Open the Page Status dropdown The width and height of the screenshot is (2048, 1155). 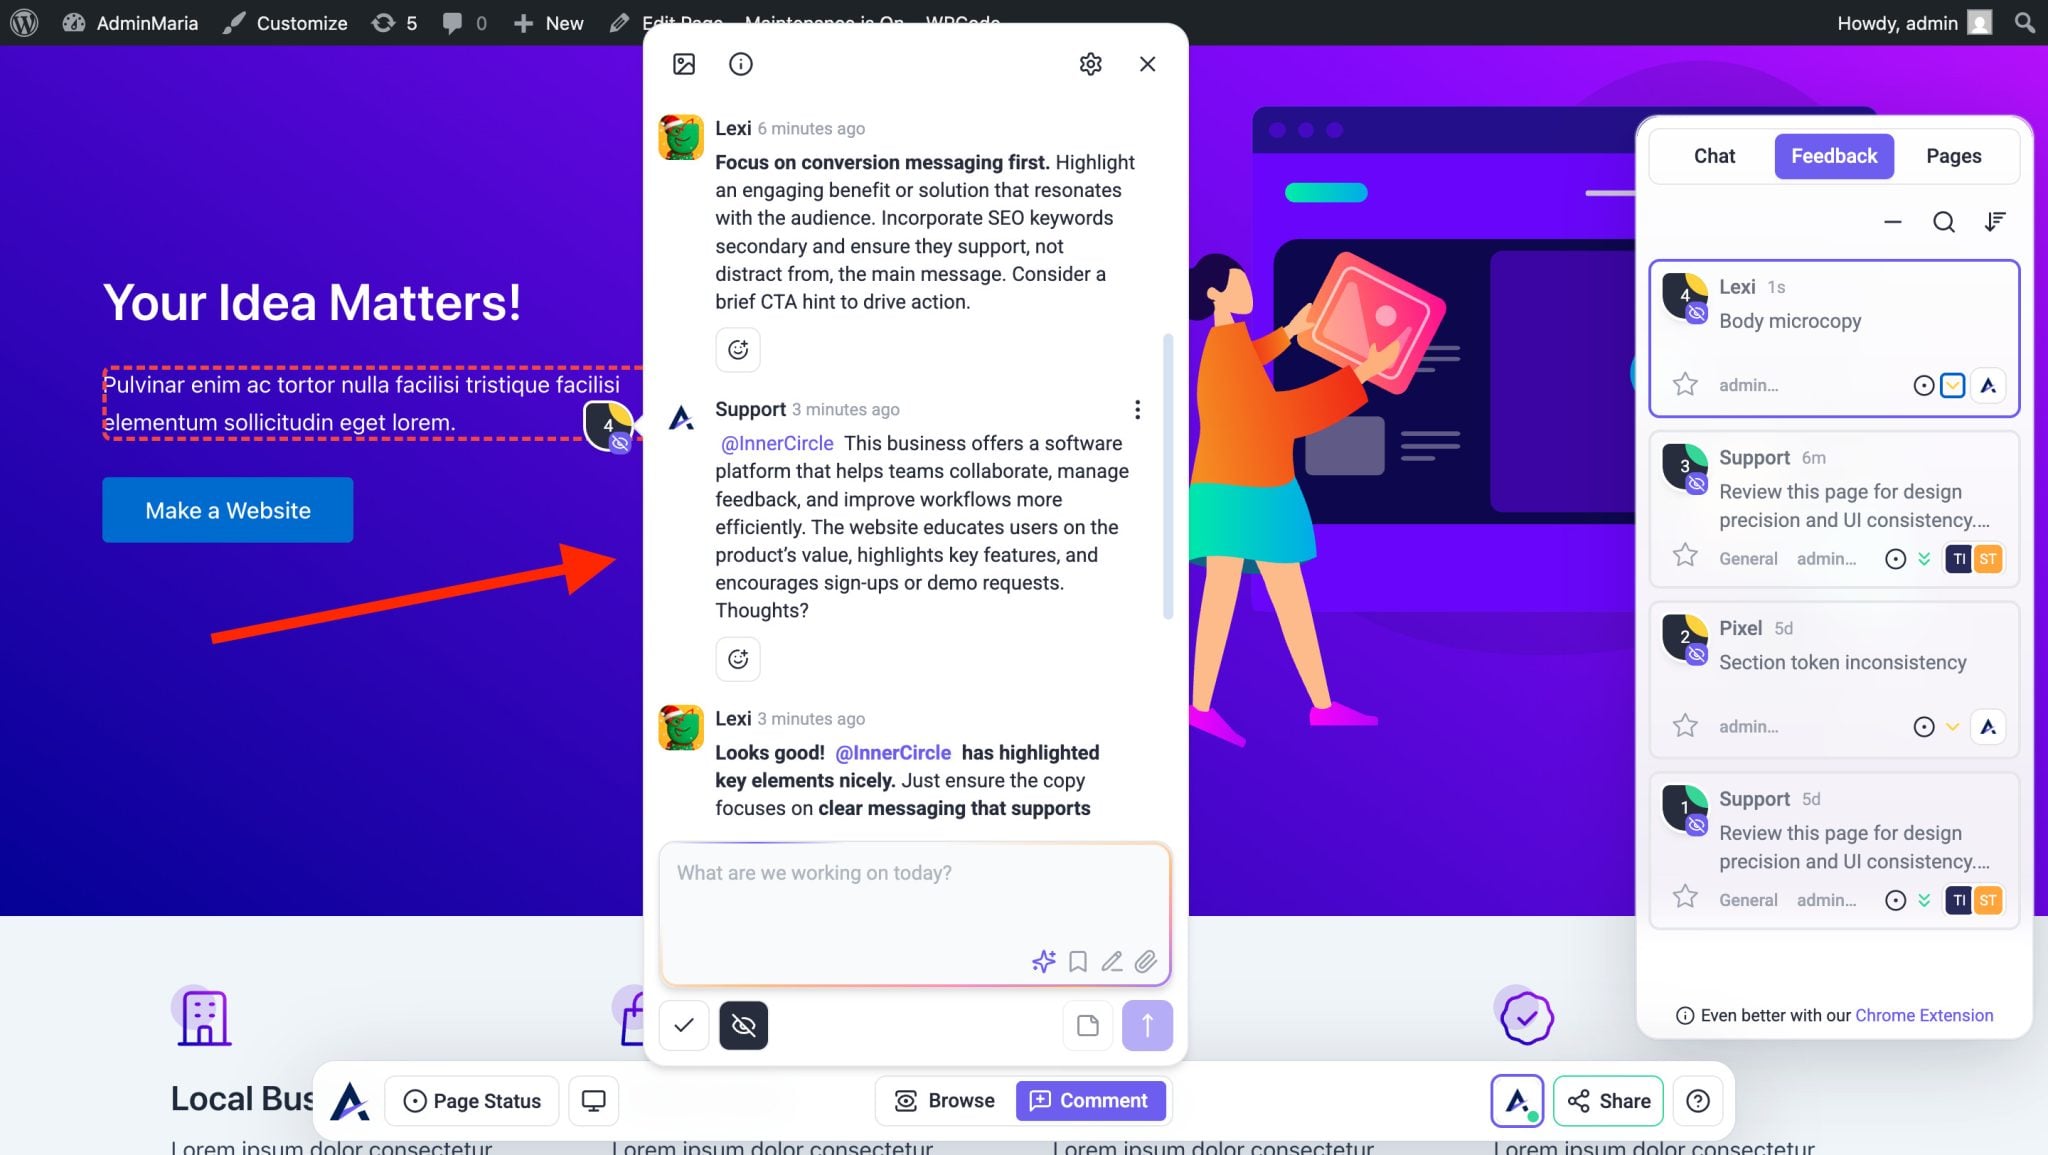(472, 1101)
